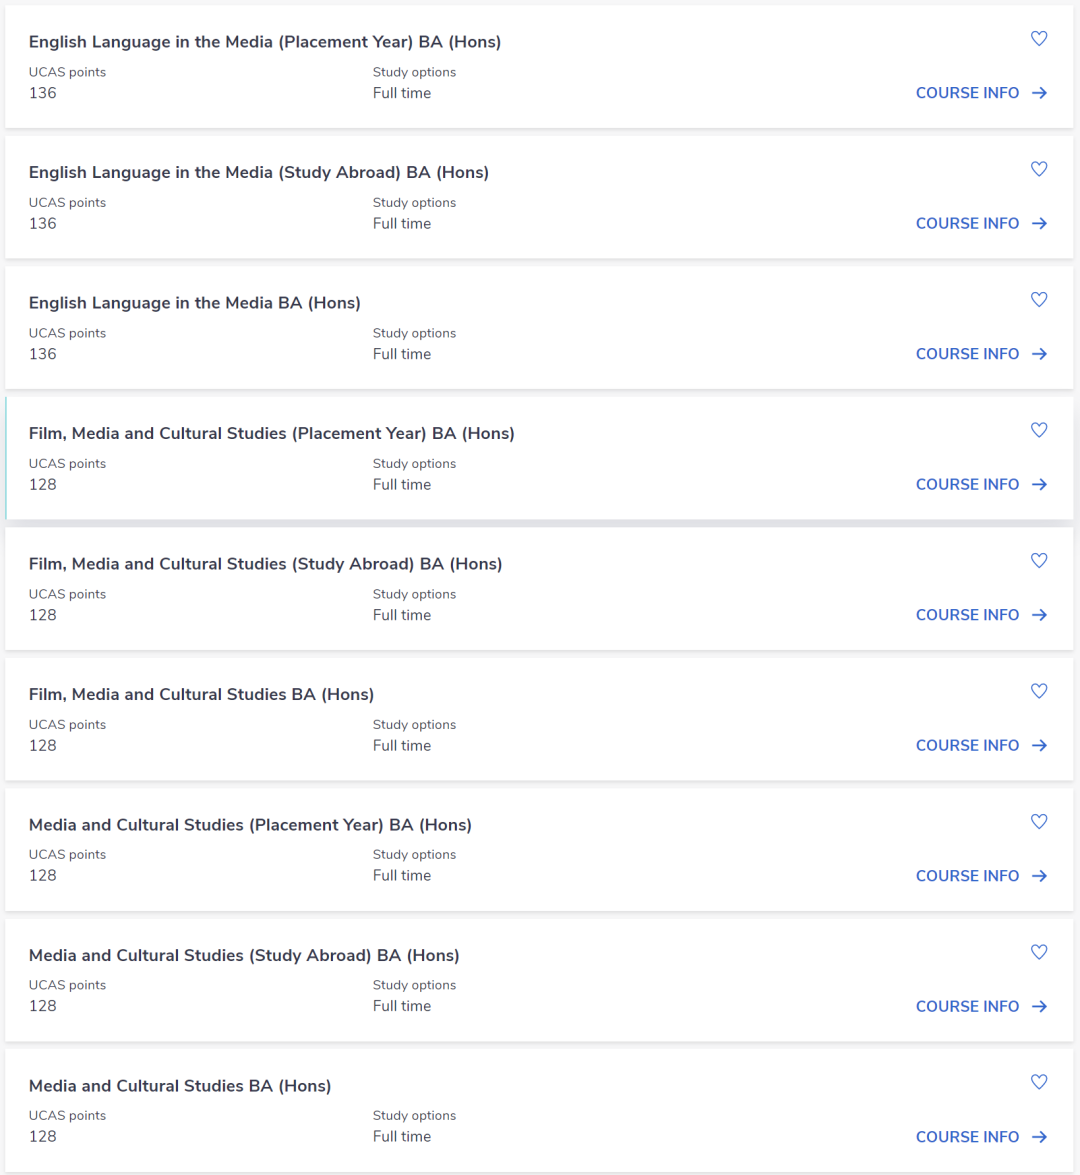Viewport: 1080px width, 1175px height.
Task: Click Course Info for Film, Media and Cultural Studies BA
Action: click(x=980, y=746)
